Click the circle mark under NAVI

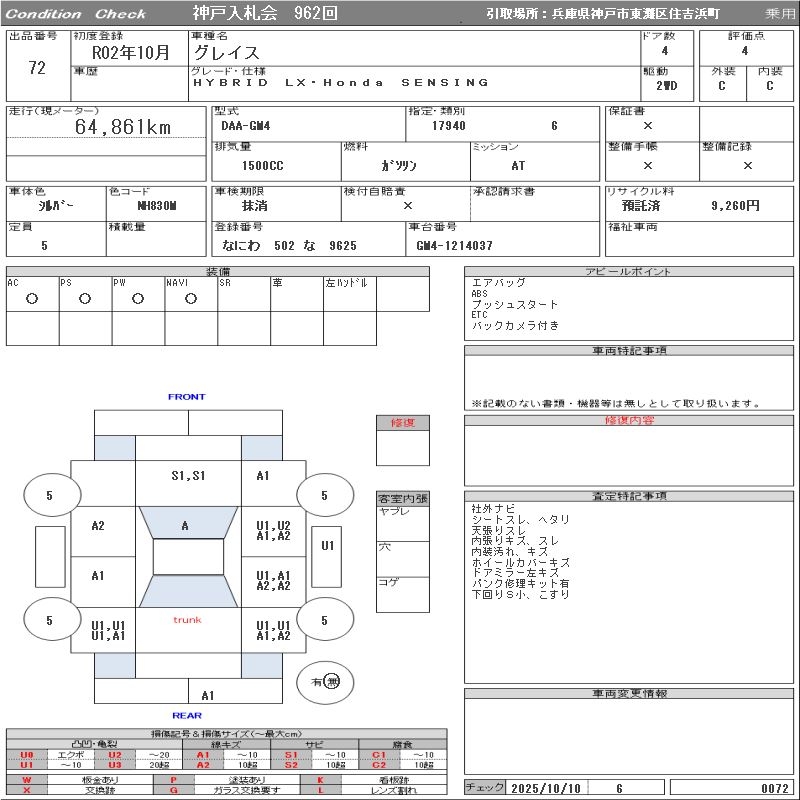pyautogui.click(x=191, y=298)
